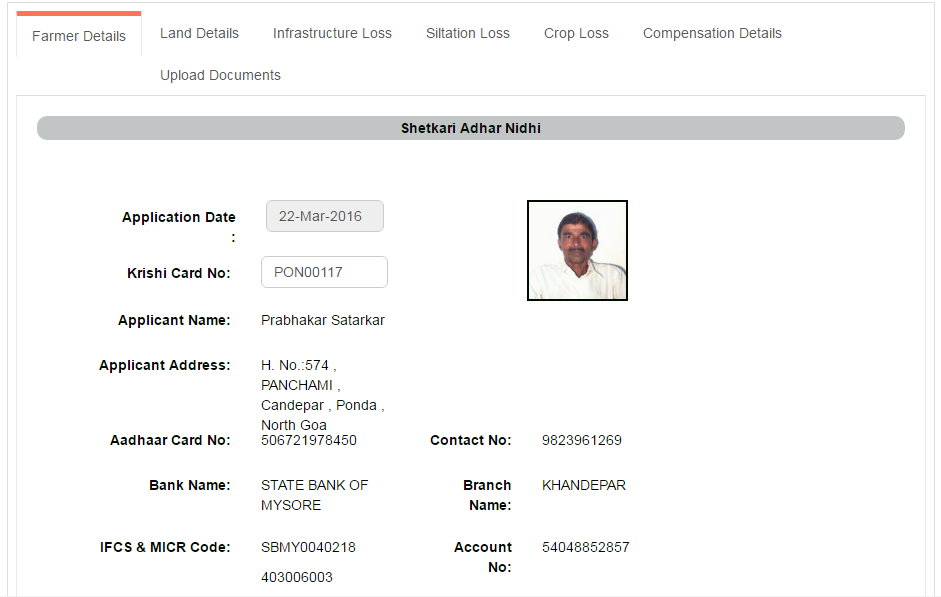Click the IFCS & MICR Code label
This screenshot has height=597, width=941.
(165, 547)
